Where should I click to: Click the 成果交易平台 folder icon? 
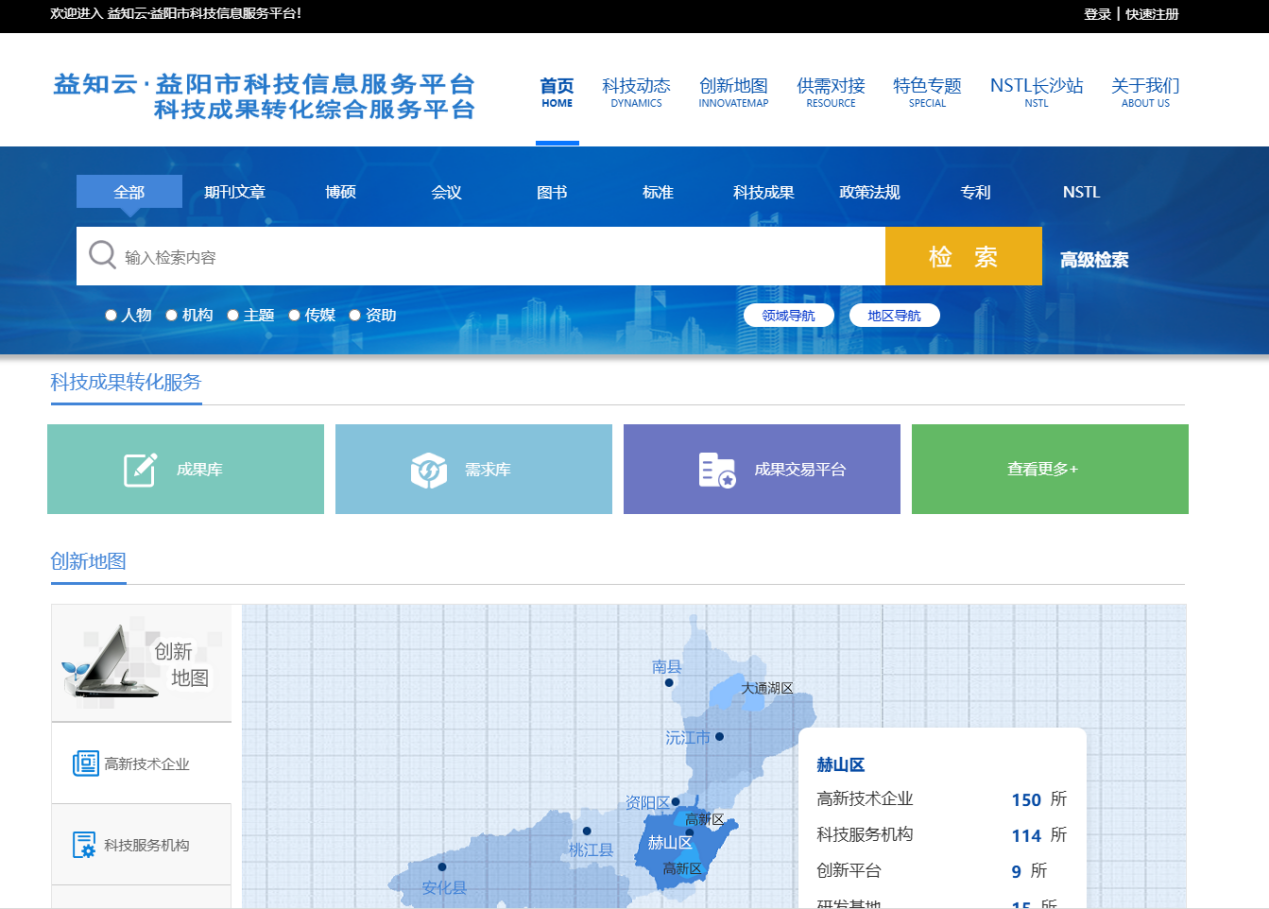[716, 470]
